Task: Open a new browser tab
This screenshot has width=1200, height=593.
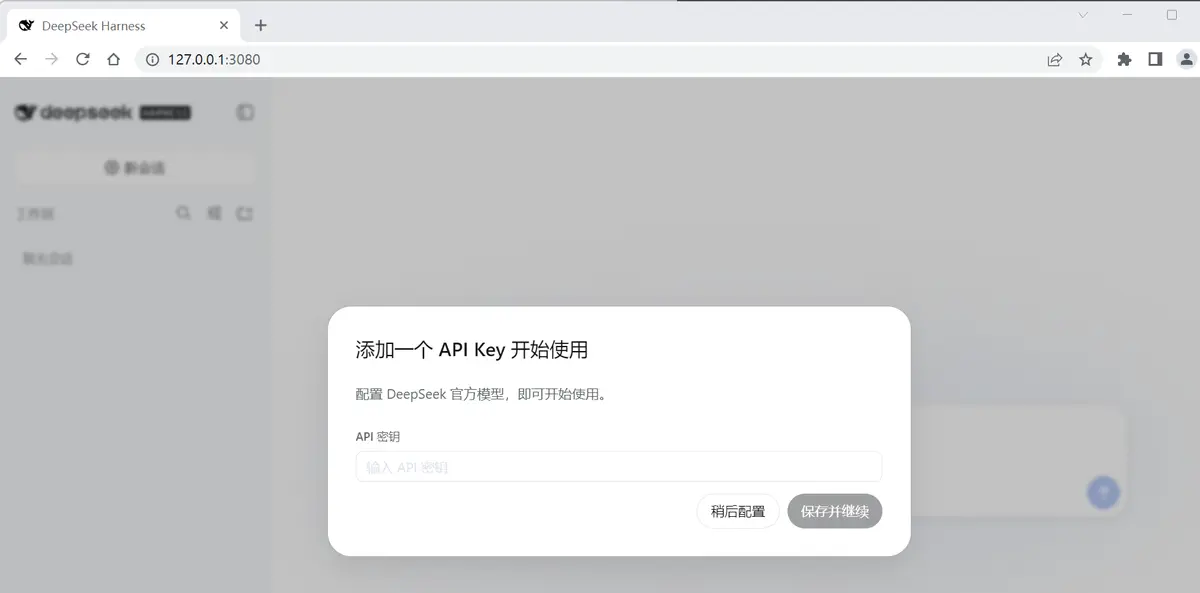Action: point(261,25)
